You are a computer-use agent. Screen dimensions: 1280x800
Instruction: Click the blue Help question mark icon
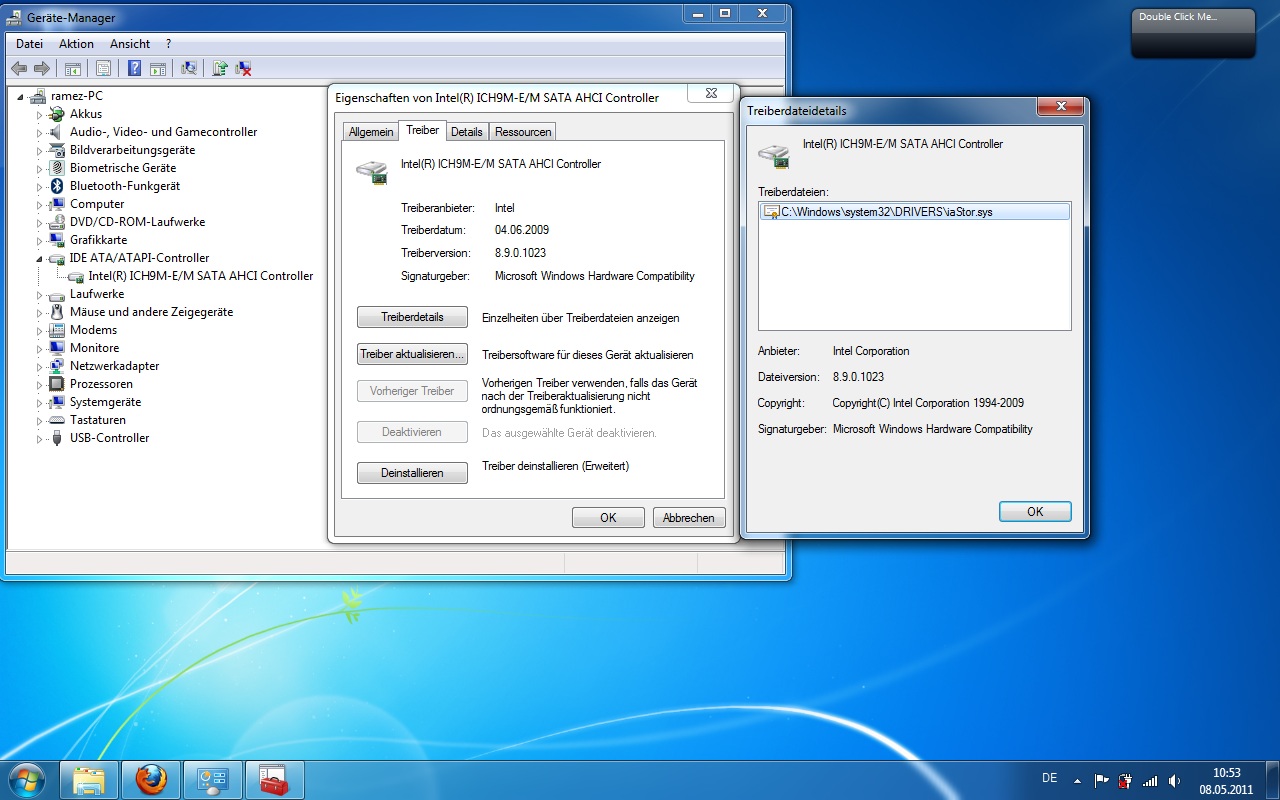pos(135,68)
